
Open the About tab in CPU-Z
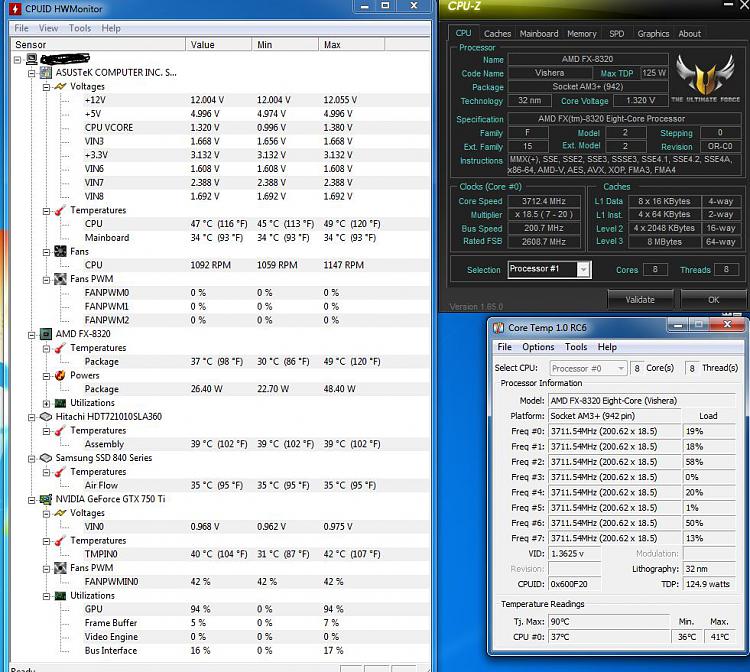tap(689, 34)
